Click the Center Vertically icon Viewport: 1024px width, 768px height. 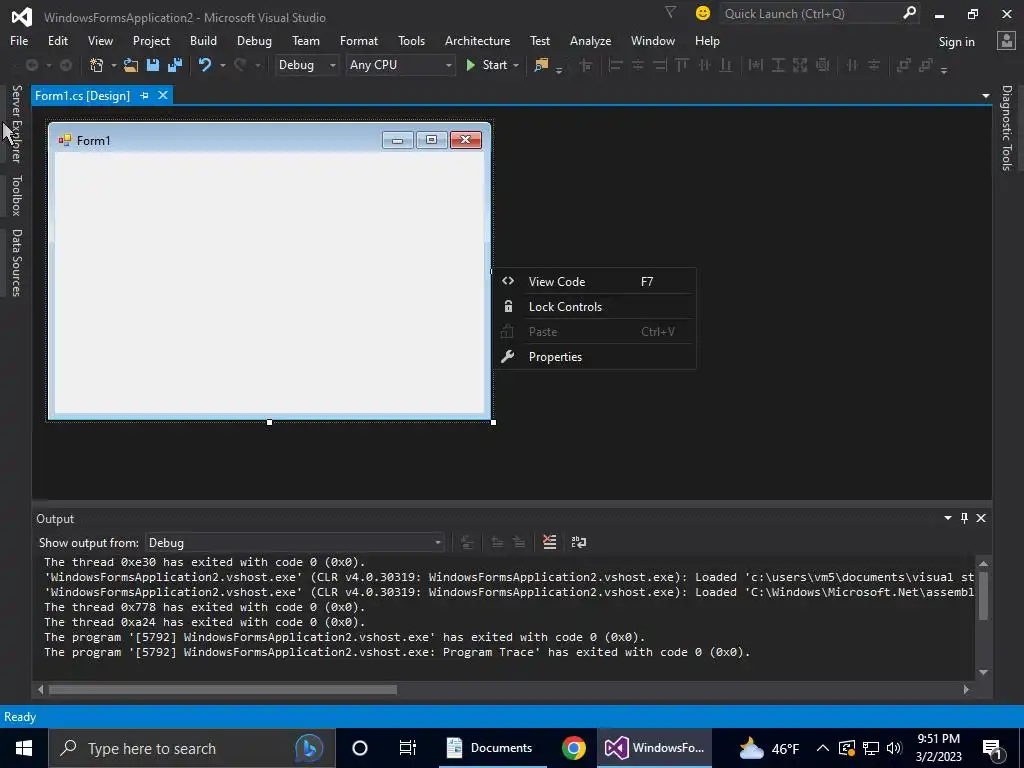point(874,65)
